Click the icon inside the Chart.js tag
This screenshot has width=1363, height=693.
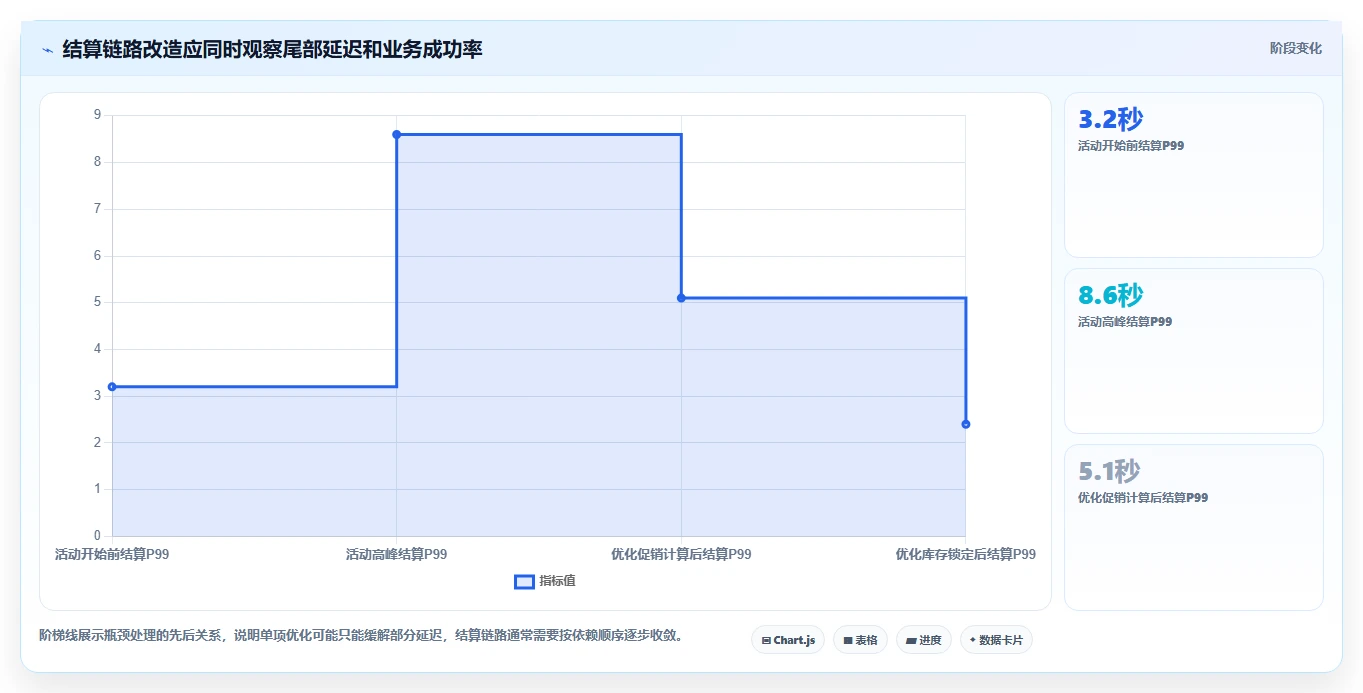(x=766, y=640)
